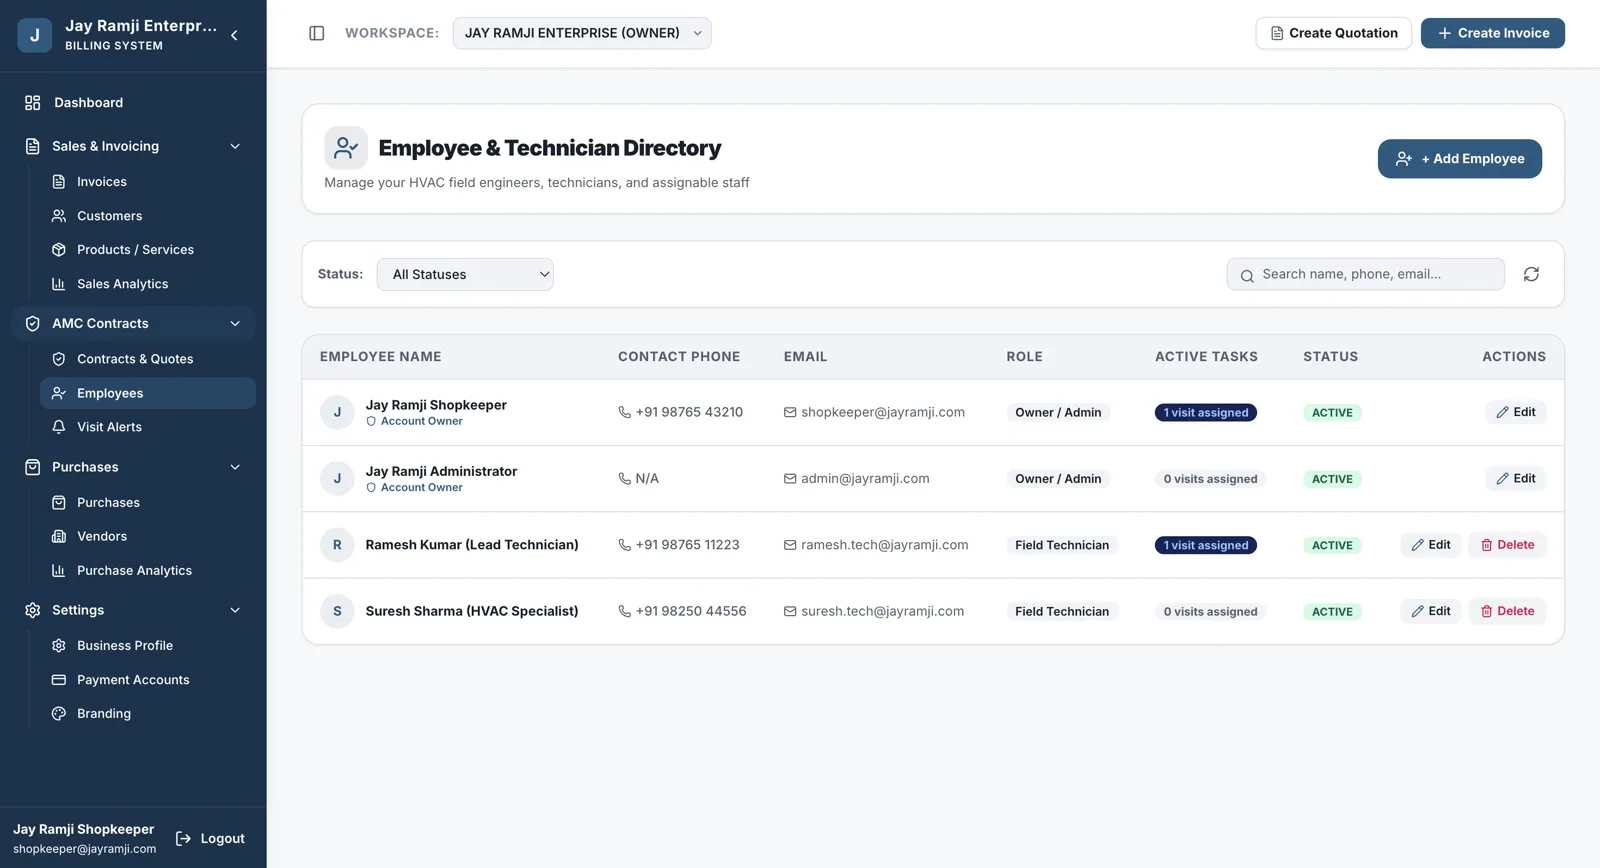1600x868 pixels.
Task: Click the "1 visit assigned" badge for Ramesh Kumar
Action: [x=1206, y=545]
